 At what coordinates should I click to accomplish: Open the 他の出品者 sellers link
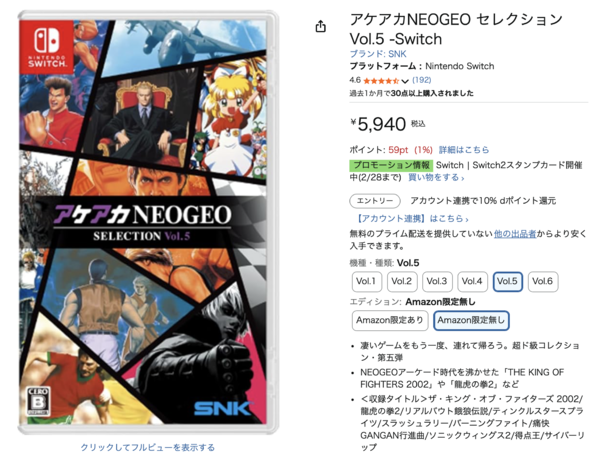[x=515, y=233]
